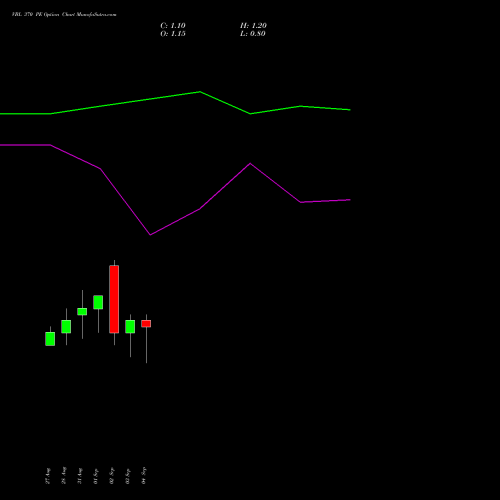Click the small red candlestick for 04 Sep
This screenshot has width=500, height=500.
click(x=146, y=324)
